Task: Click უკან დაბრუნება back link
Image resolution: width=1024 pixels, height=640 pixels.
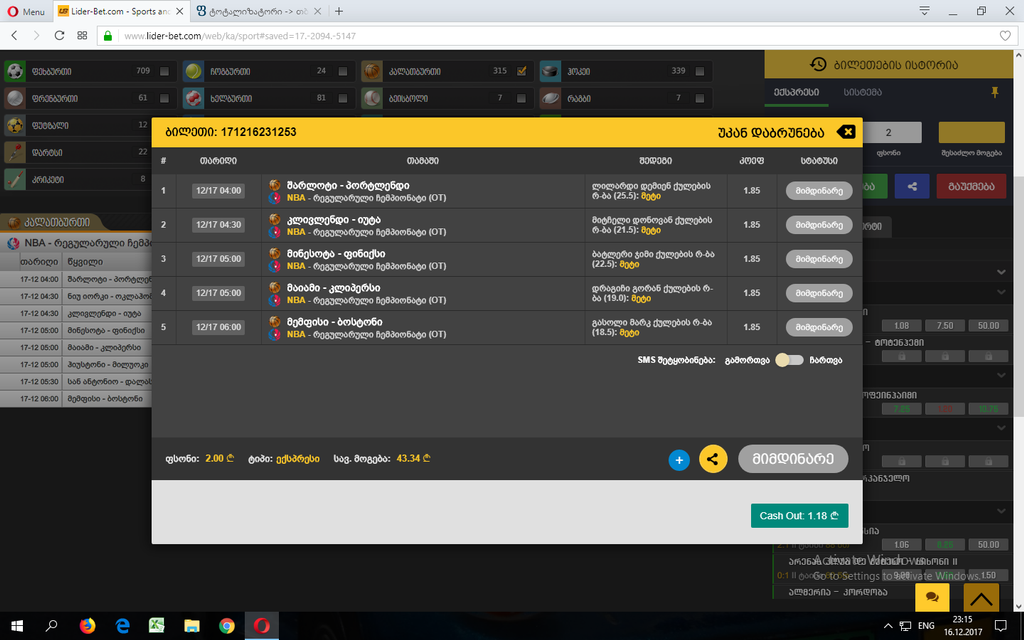Action: click(771, 133)
